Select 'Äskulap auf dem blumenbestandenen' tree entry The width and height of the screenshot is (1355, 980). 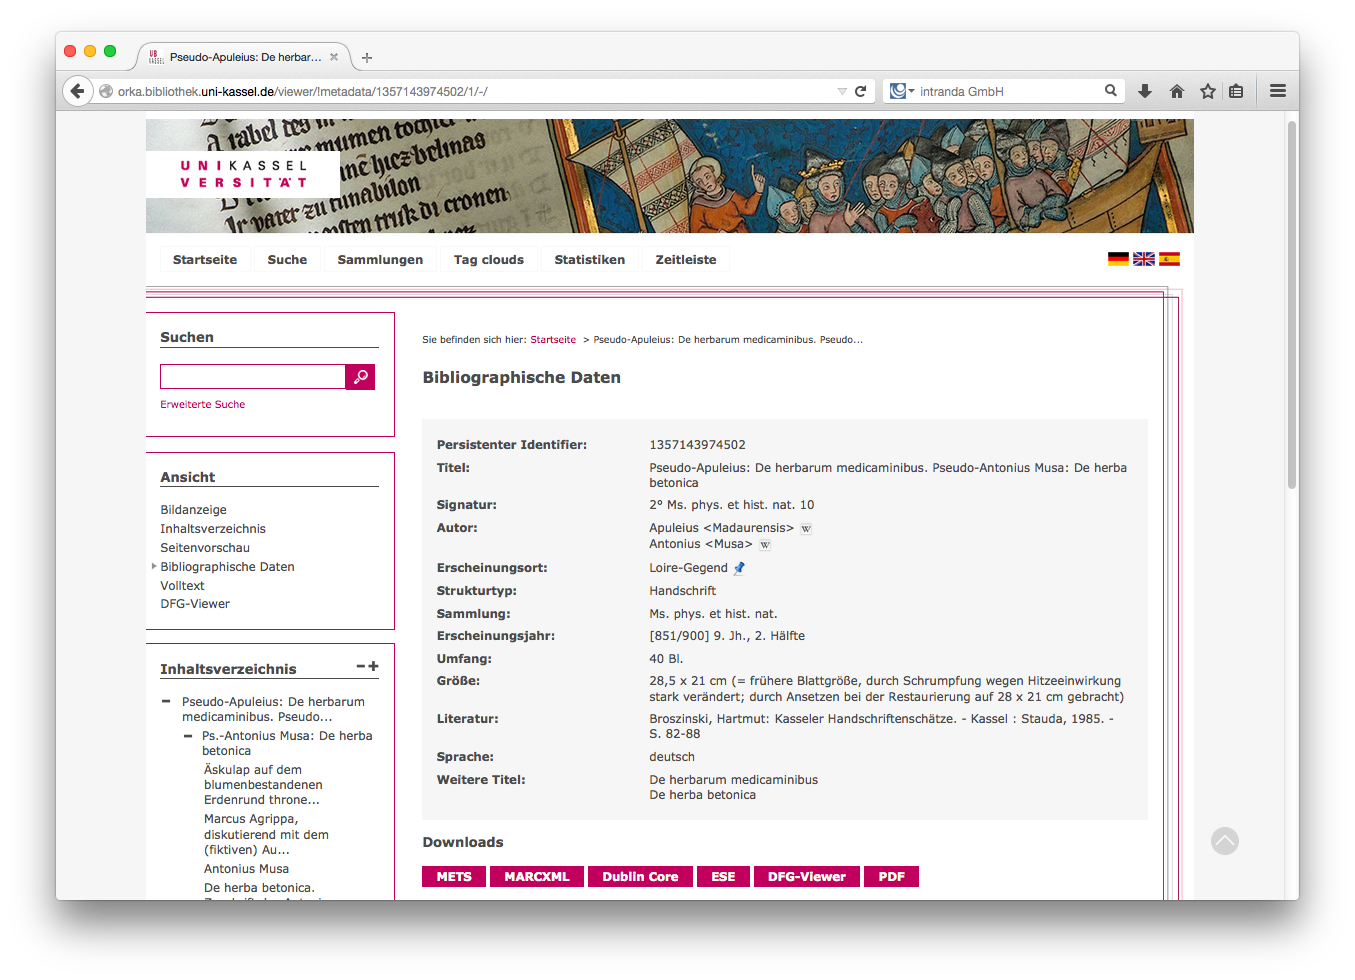(263, 785)
